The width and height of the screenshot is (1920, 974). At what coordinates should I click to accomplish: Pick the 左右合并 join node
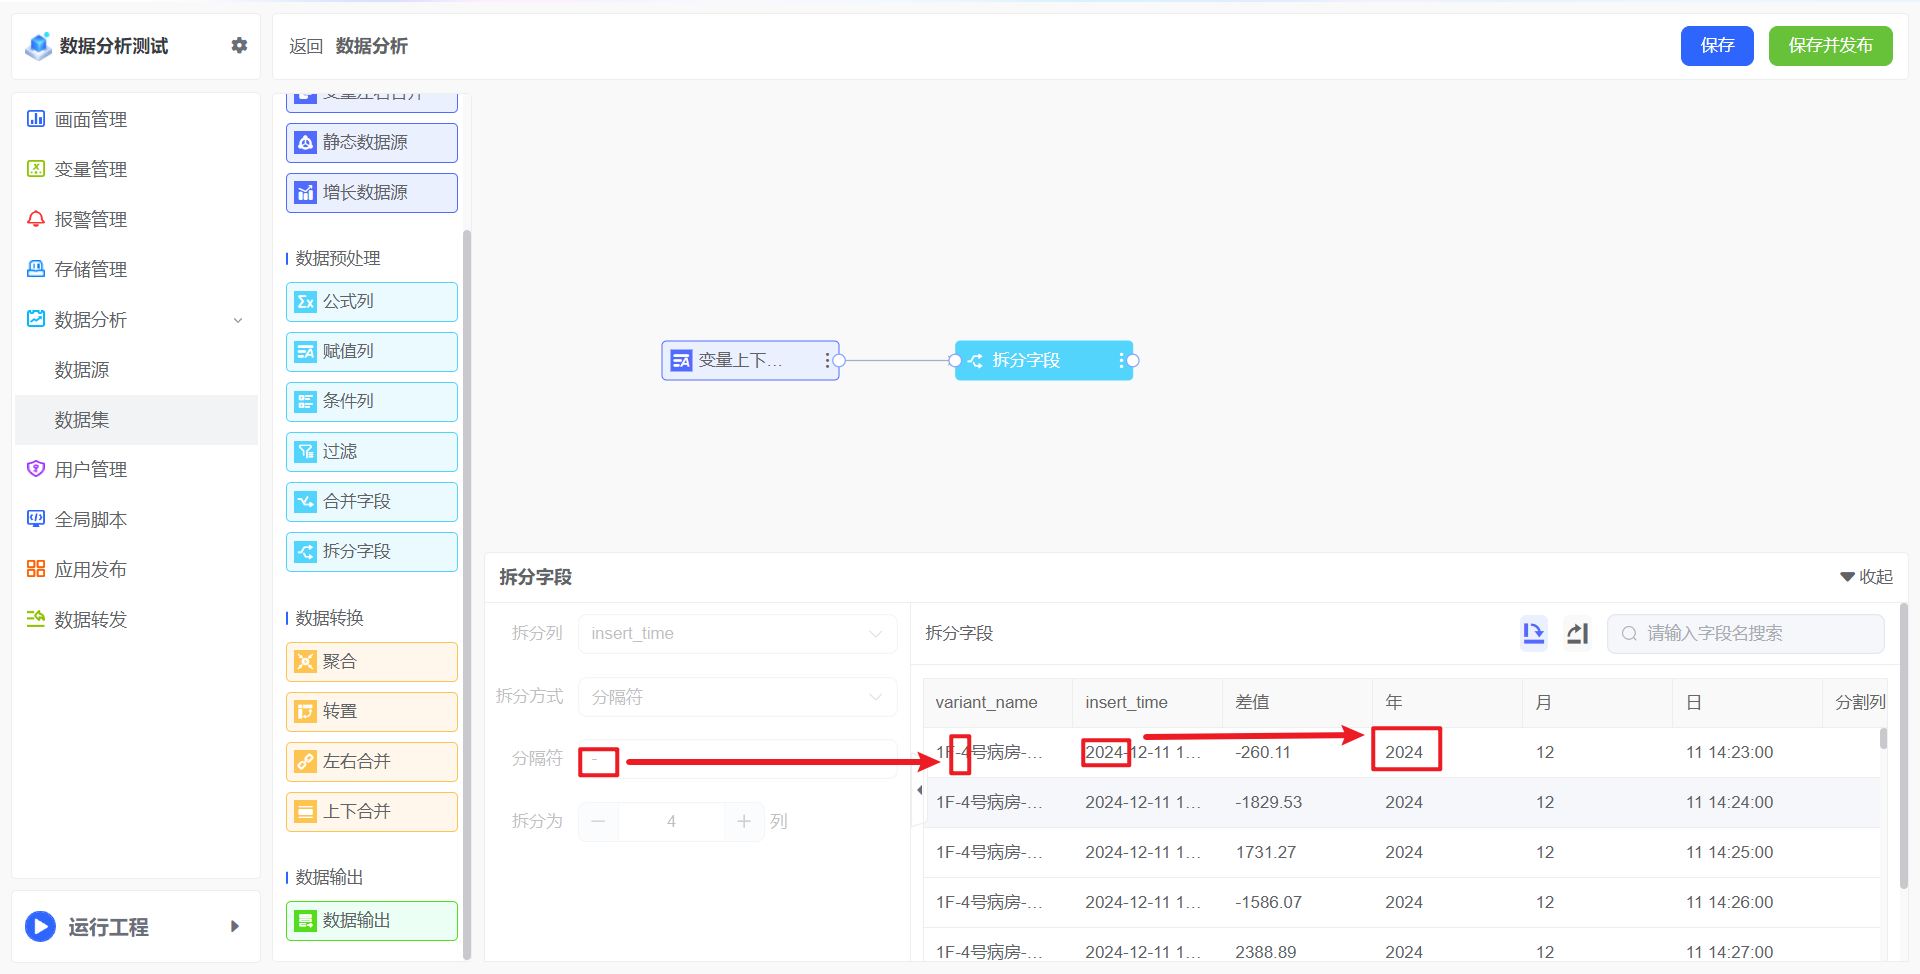click(371, 761)
